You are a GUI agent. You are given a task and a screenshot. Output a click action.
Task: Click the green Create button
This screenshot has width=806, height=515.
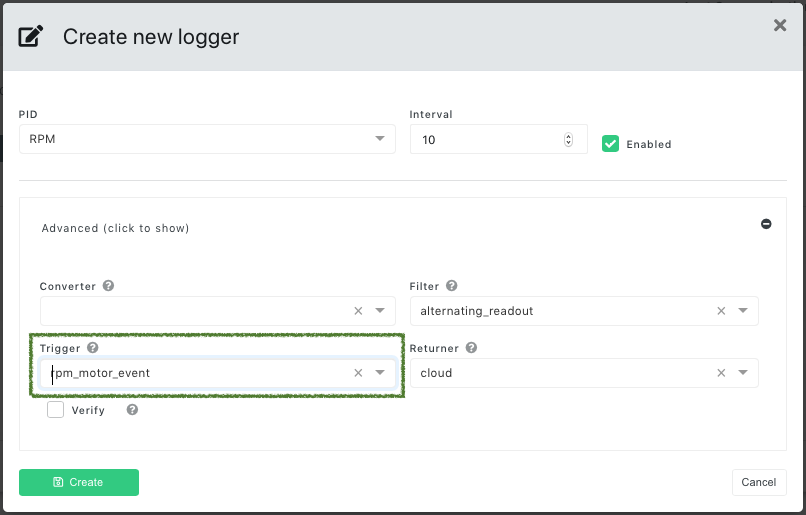coord(79,482)
